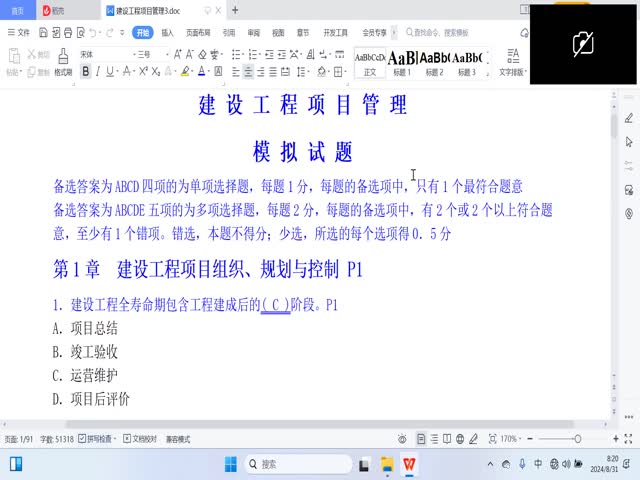Open the zoom percentage 170% dropdown
Viewport: 640px width, 480px height.
point(511,439)
